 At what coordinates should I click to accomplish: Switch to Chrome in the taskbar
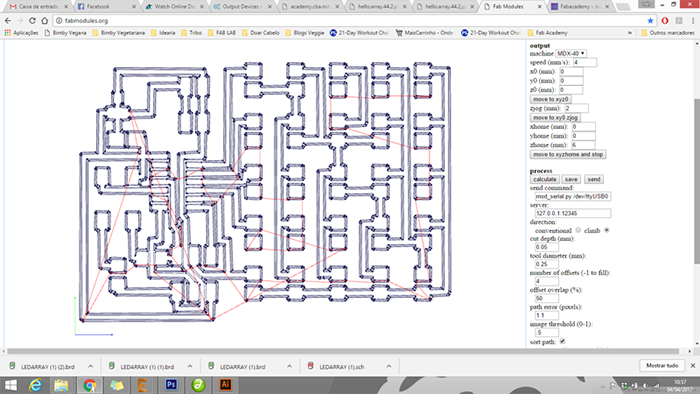pos(89,385)
